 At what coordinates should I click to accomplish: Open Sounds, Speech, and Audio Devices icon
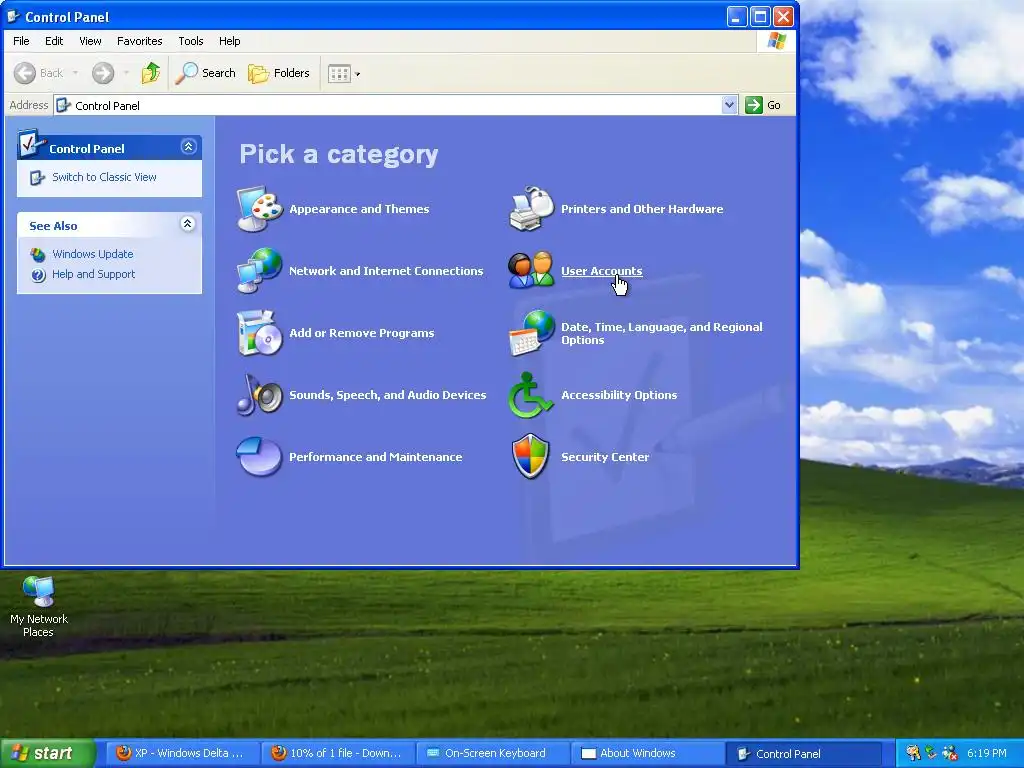(x=259, y=395)
